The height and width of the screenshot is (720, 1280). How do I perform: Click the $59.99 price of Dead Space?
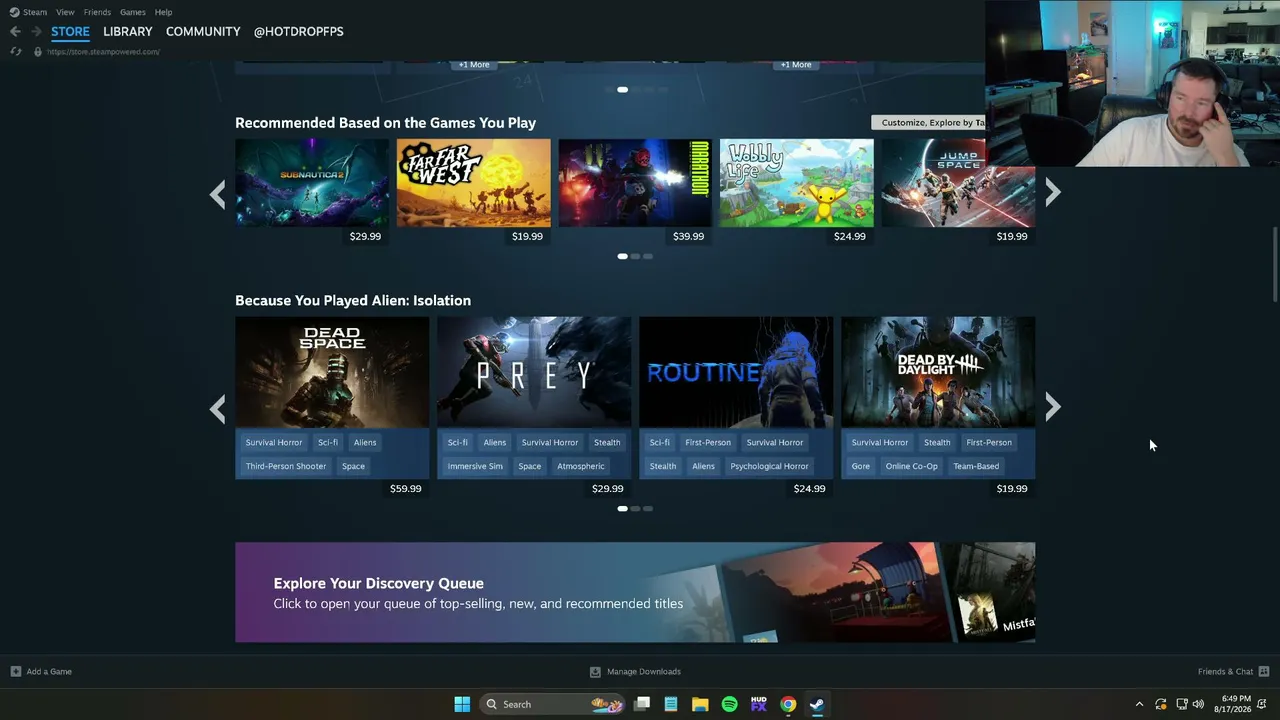pos(405,489)
